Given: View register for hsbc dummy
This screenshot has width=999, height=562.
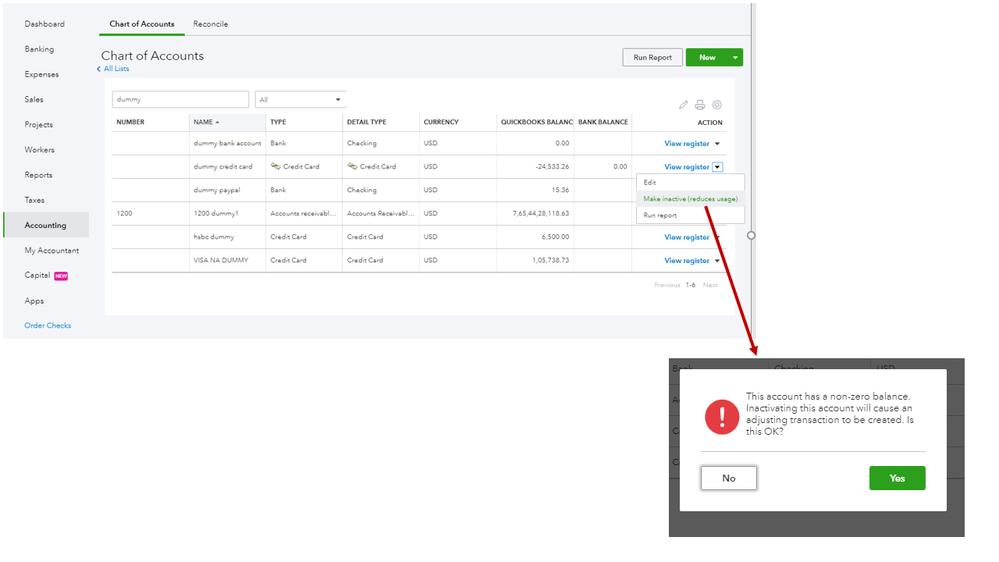Looking at the screenshot, I should click(x=686, y=237).
